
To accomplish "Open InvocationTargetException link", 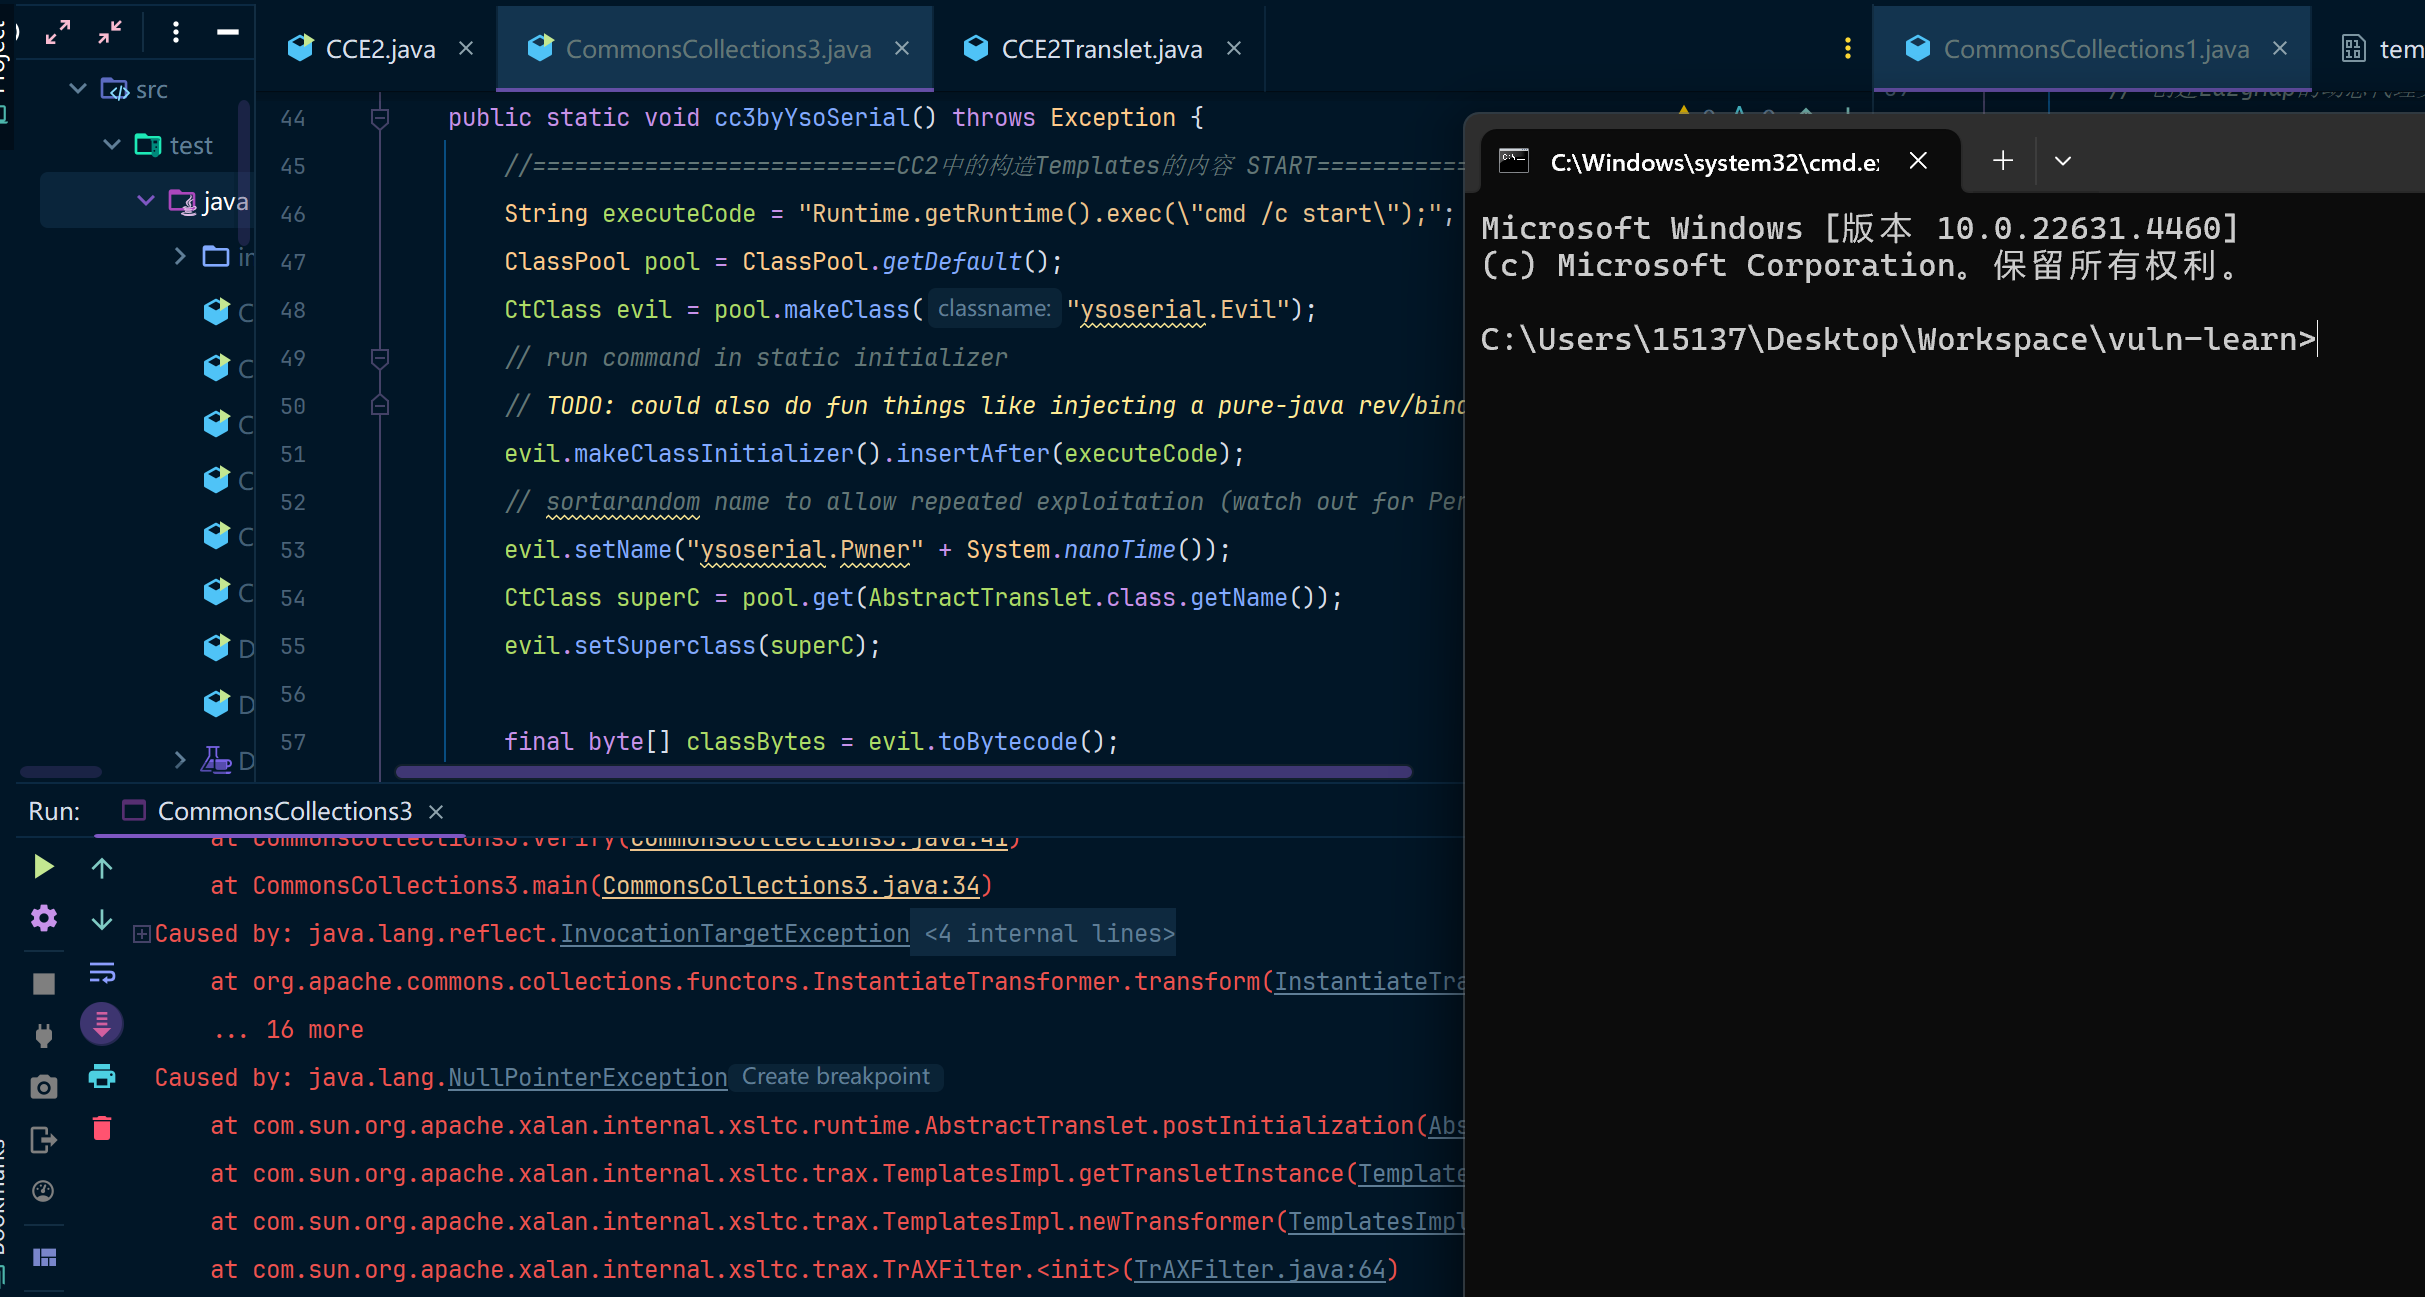I will coord(735,934).
